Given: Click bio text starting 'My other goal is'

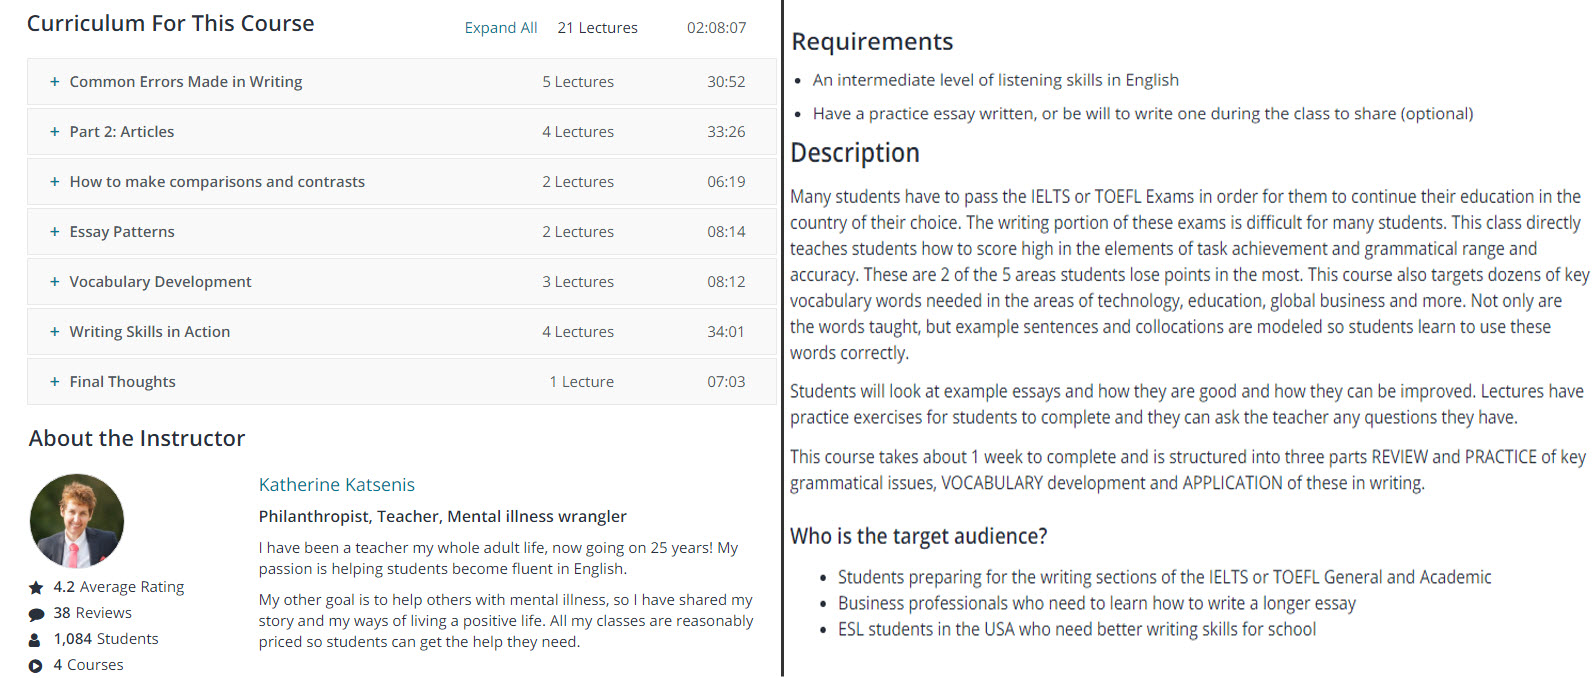Looking at the screenshot, I should [506, 621].
